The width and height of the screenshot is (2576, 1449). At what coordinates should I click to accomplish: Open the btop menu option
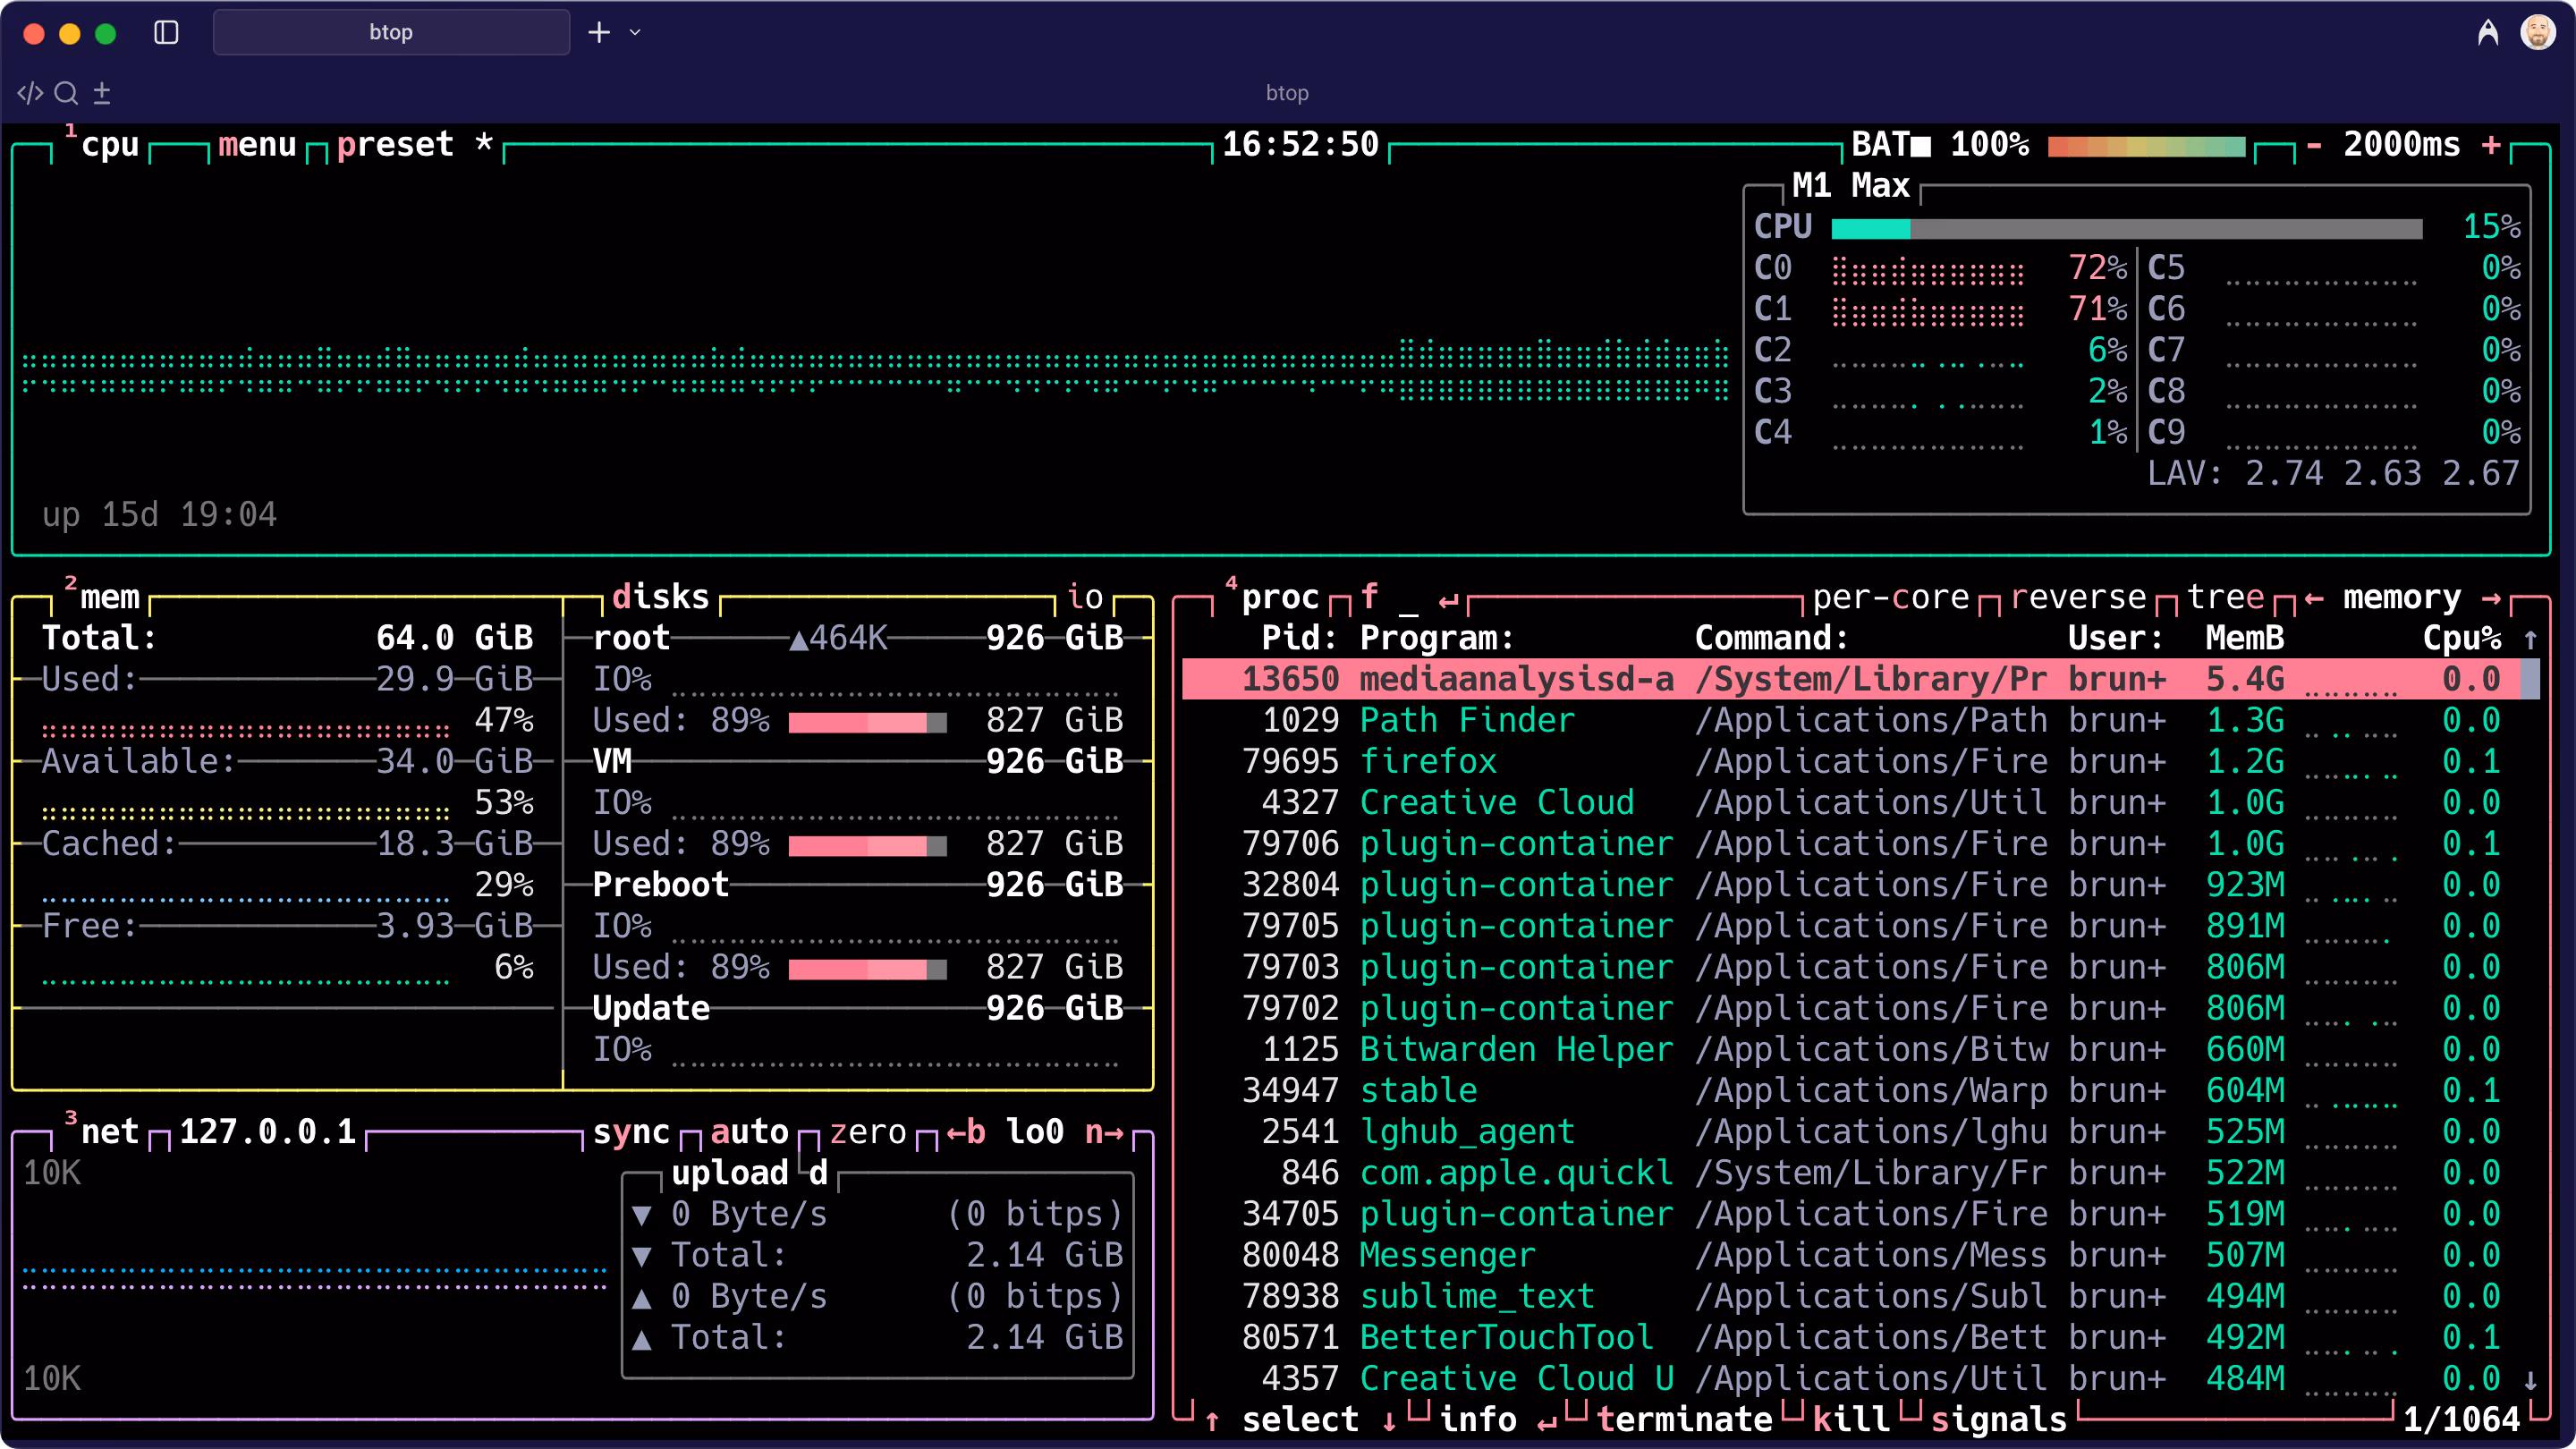pos(257,145)
